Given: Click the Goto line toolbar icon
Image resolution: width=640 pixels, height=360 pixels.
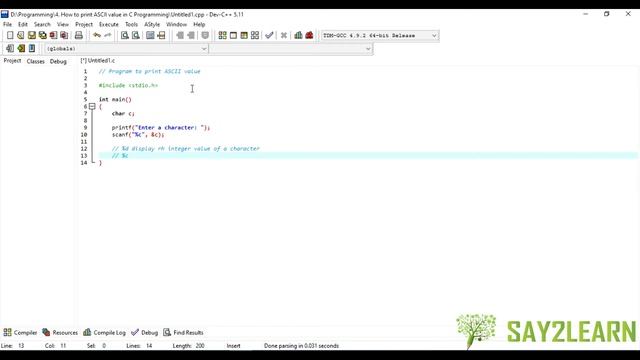Looking at the screenshot, I should coord(161,36).
